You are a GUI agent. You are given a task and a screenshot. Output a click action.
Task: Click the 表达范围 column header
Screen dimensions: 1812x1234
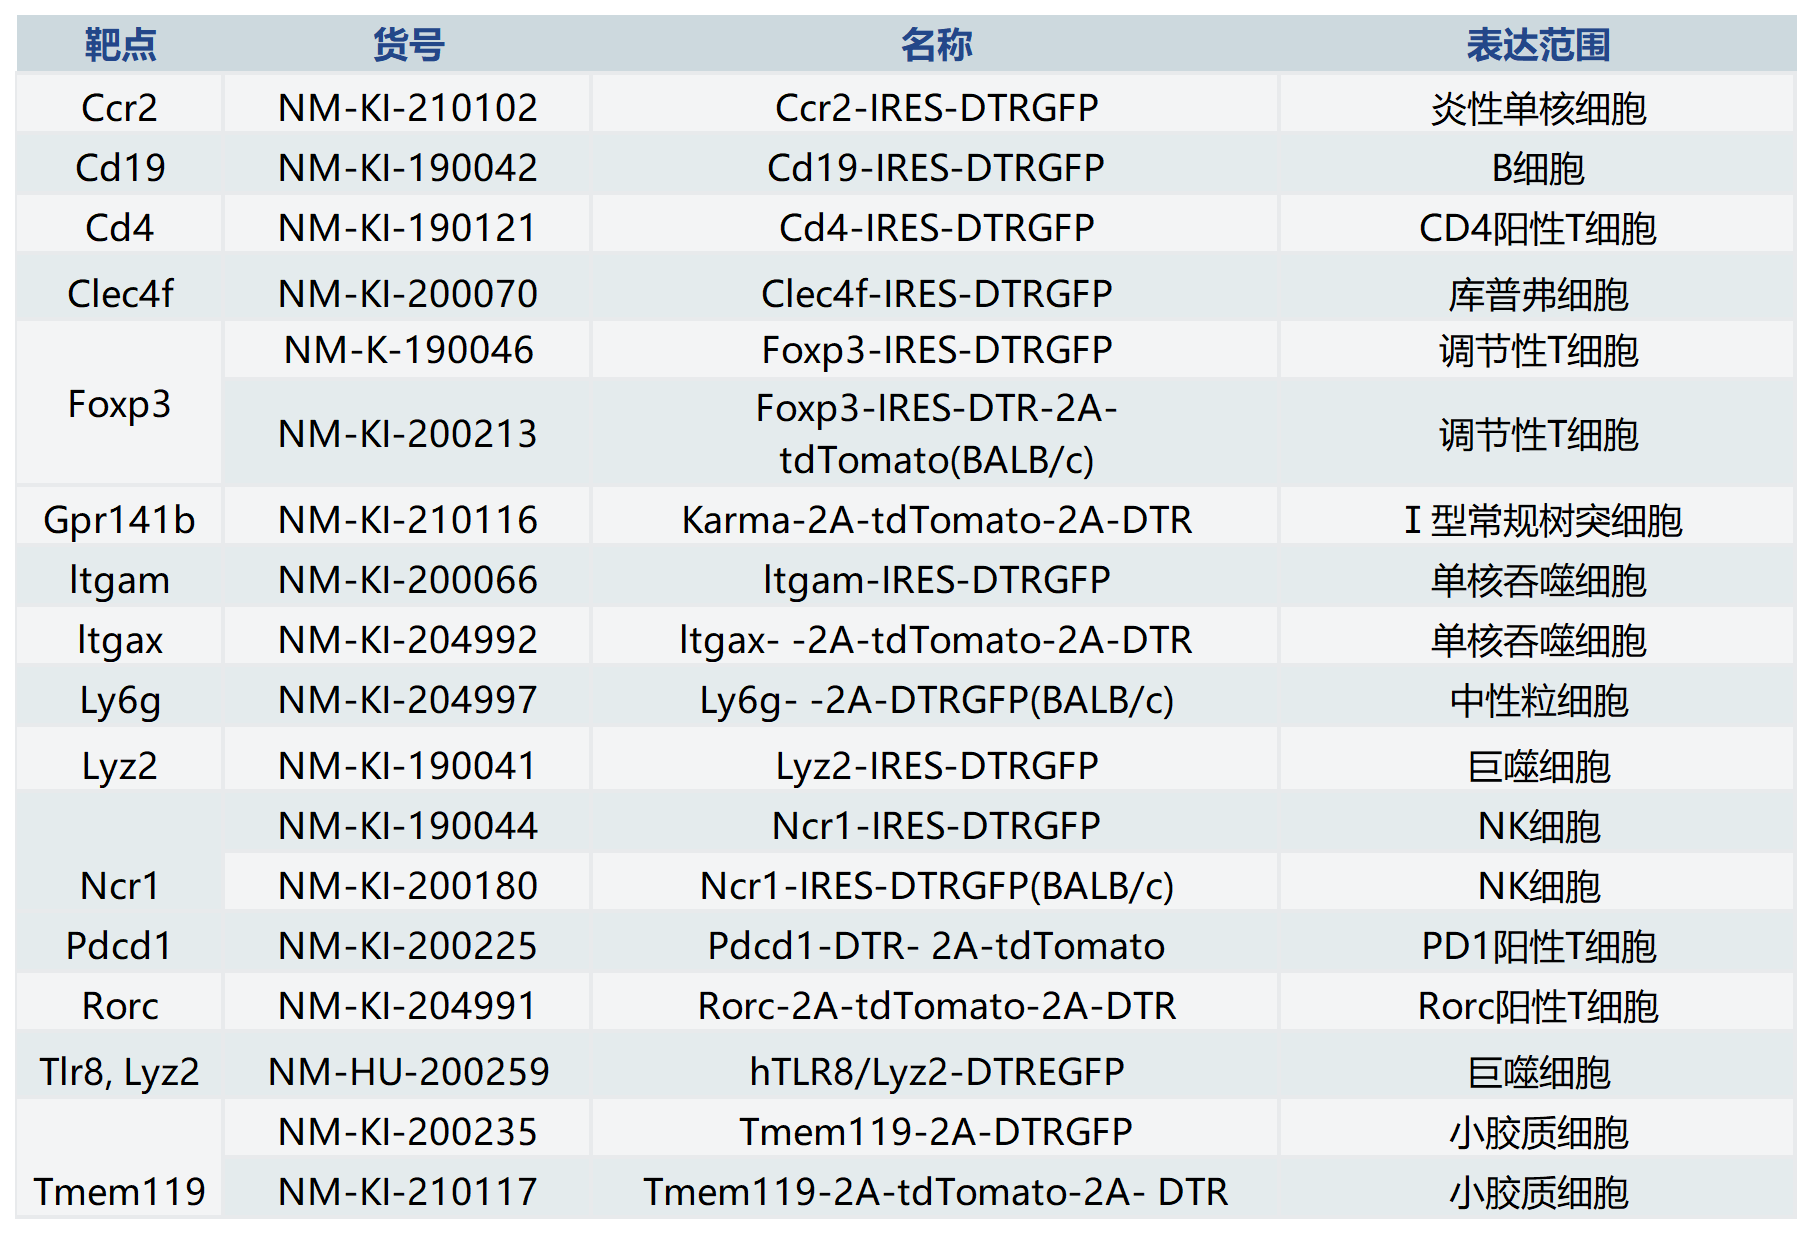pos(1538,45)
